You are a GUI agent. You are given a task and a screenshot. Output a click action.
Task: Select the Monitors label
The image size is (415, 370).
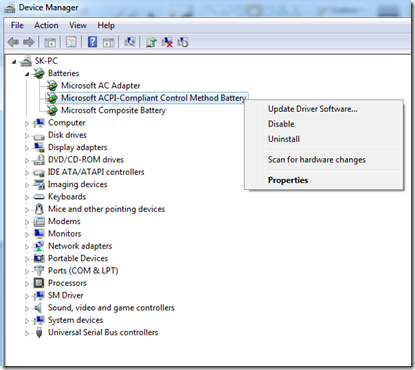pos(65,234)
